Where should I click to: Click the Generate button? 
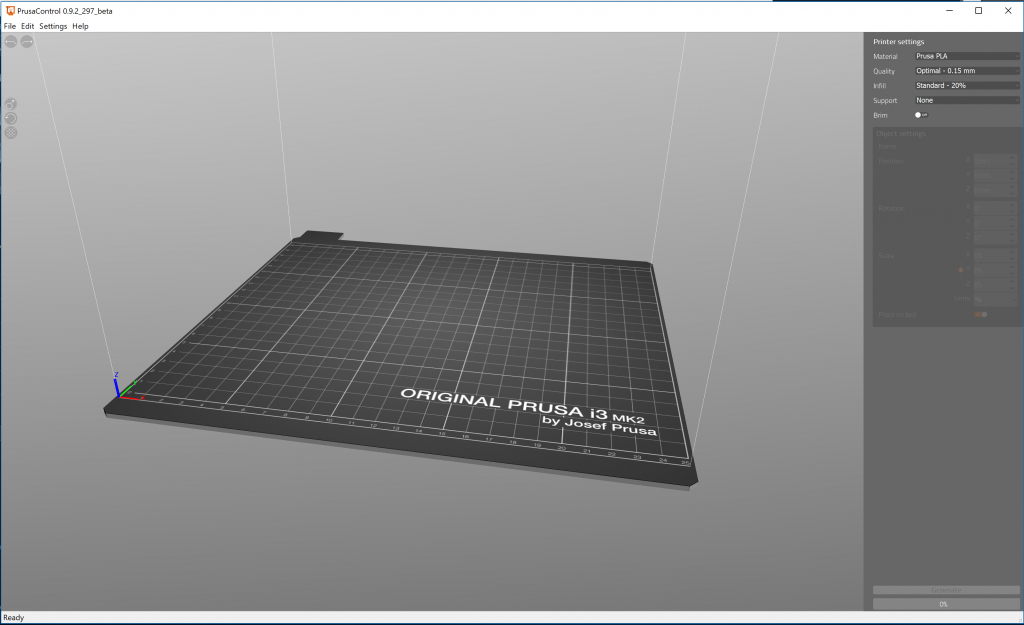946,590
